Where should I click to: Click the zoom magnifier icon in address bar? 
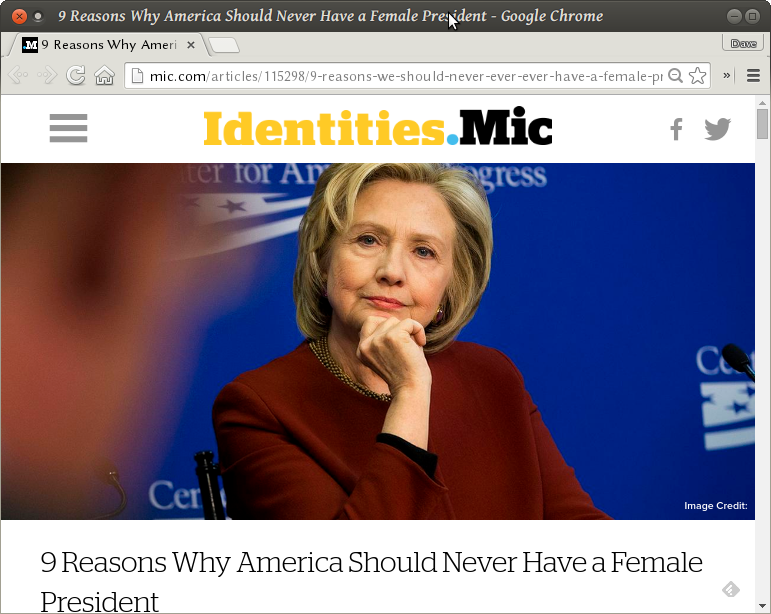click(676, 76)
